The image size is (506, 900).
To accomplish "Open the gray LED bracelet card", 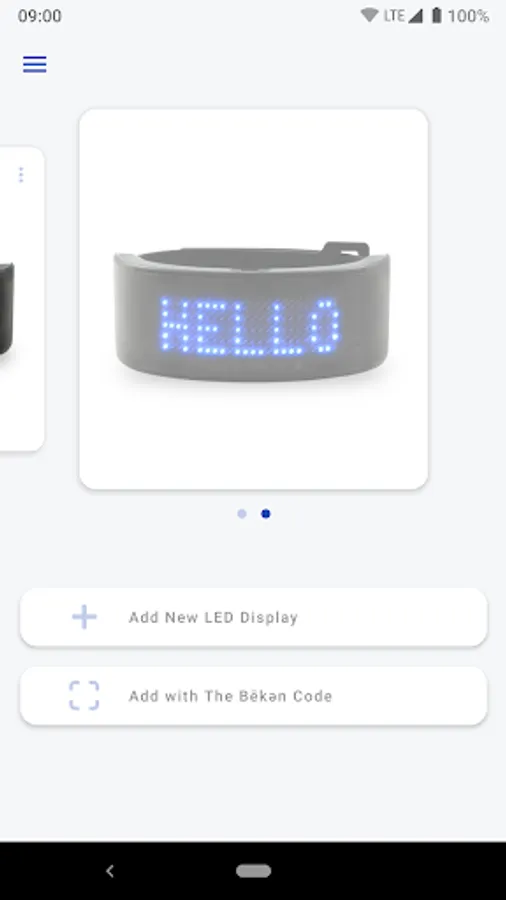I will [x=254, y=299].
